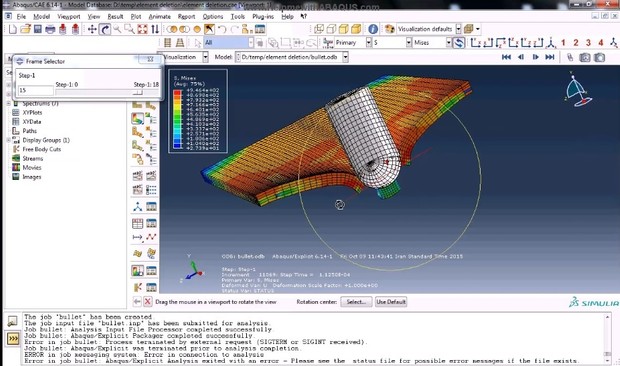
Task: Click the Save model database icon
Action: (x=38, y=29)
